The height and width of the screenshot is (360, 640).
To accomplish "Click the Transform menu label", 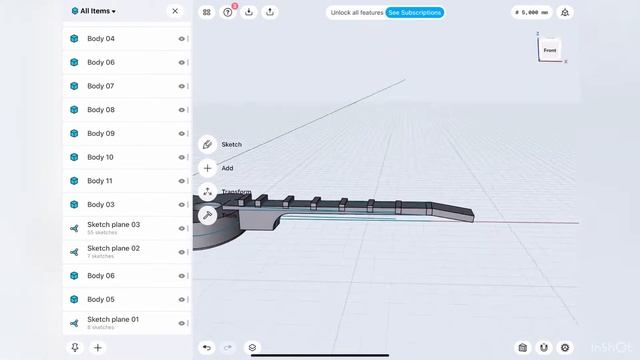I will coord(236,191).
